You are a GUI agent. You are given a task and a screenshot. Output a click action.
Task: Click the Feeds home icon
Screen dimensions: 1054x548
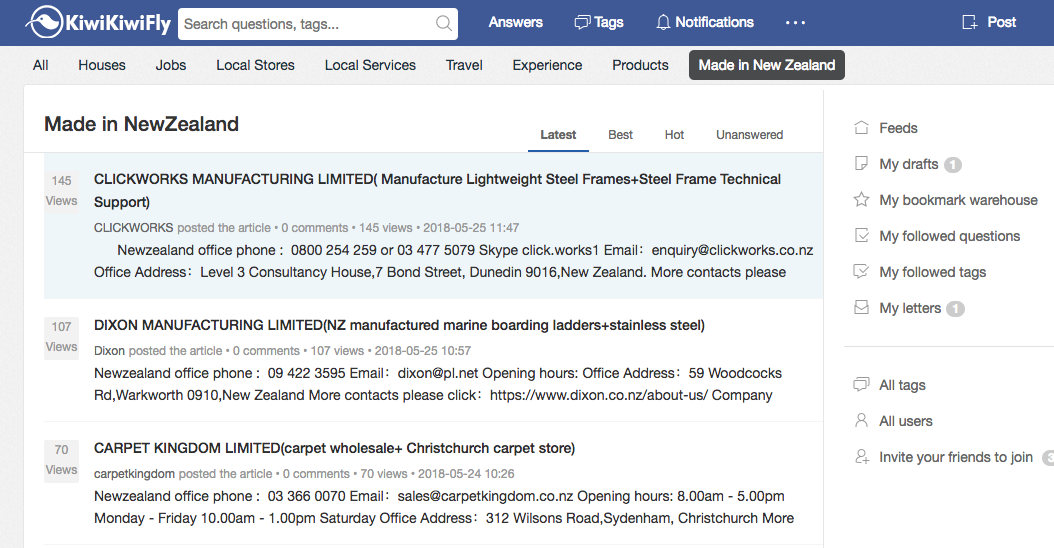click(x=861, y=127)
